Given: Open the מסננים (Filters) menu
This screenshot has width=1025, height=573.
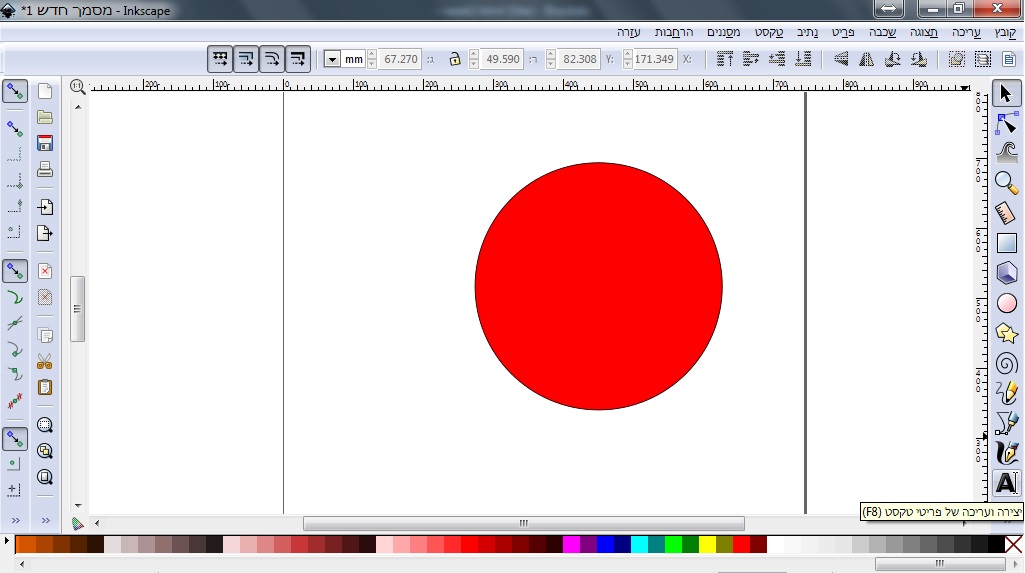Looking at the screenshot, I should [x=724, y=32].
